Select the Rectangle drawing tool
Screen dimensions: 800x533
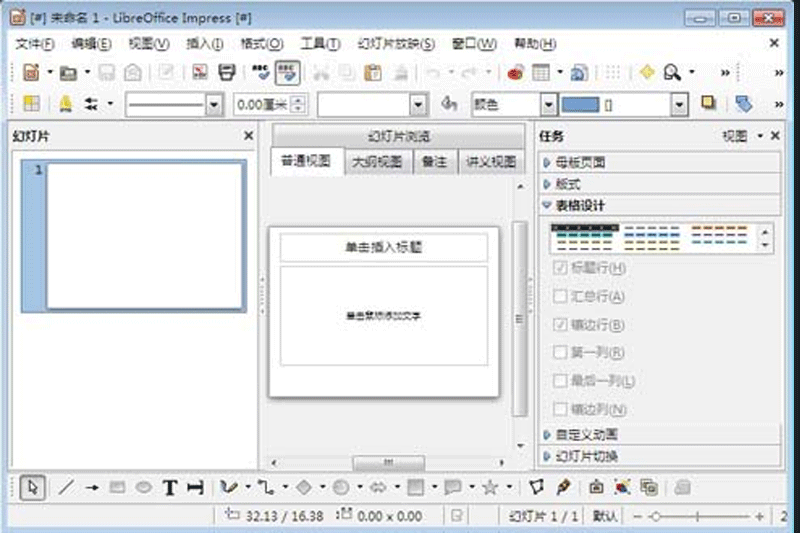(118, 488)
